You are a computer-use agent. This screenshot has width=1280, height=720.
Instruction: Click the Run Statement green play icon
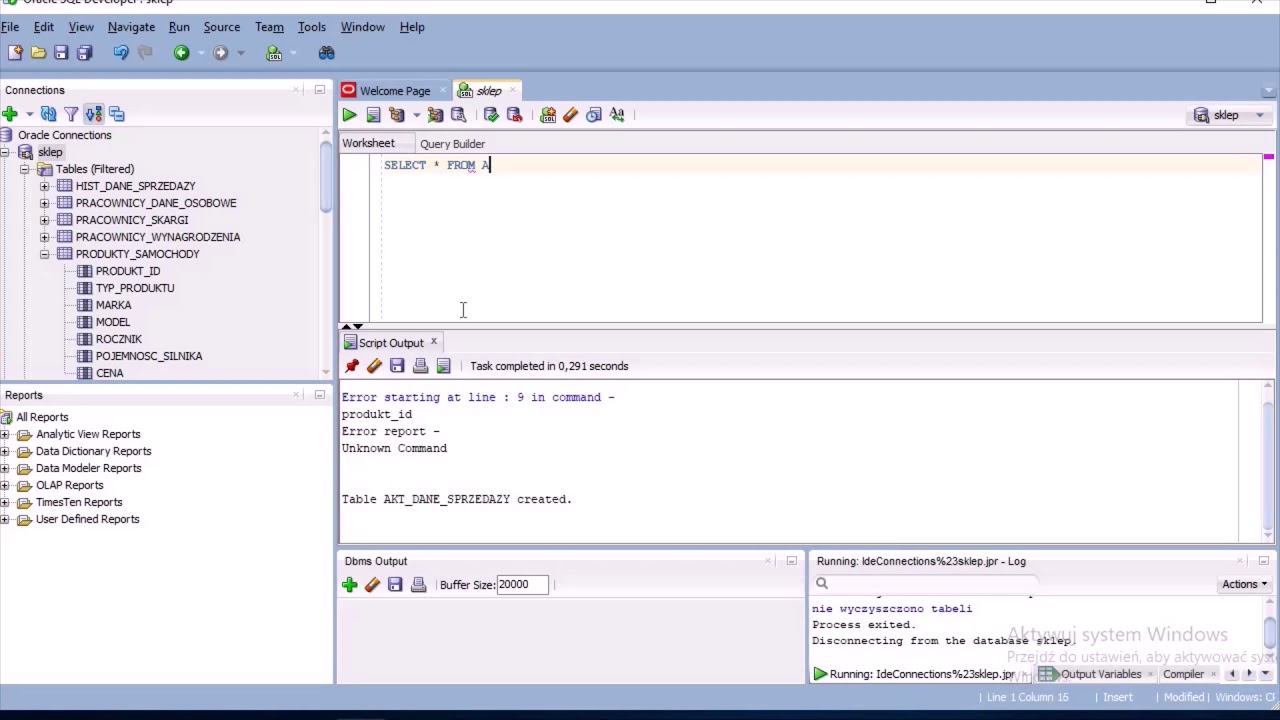click(349, 115)
